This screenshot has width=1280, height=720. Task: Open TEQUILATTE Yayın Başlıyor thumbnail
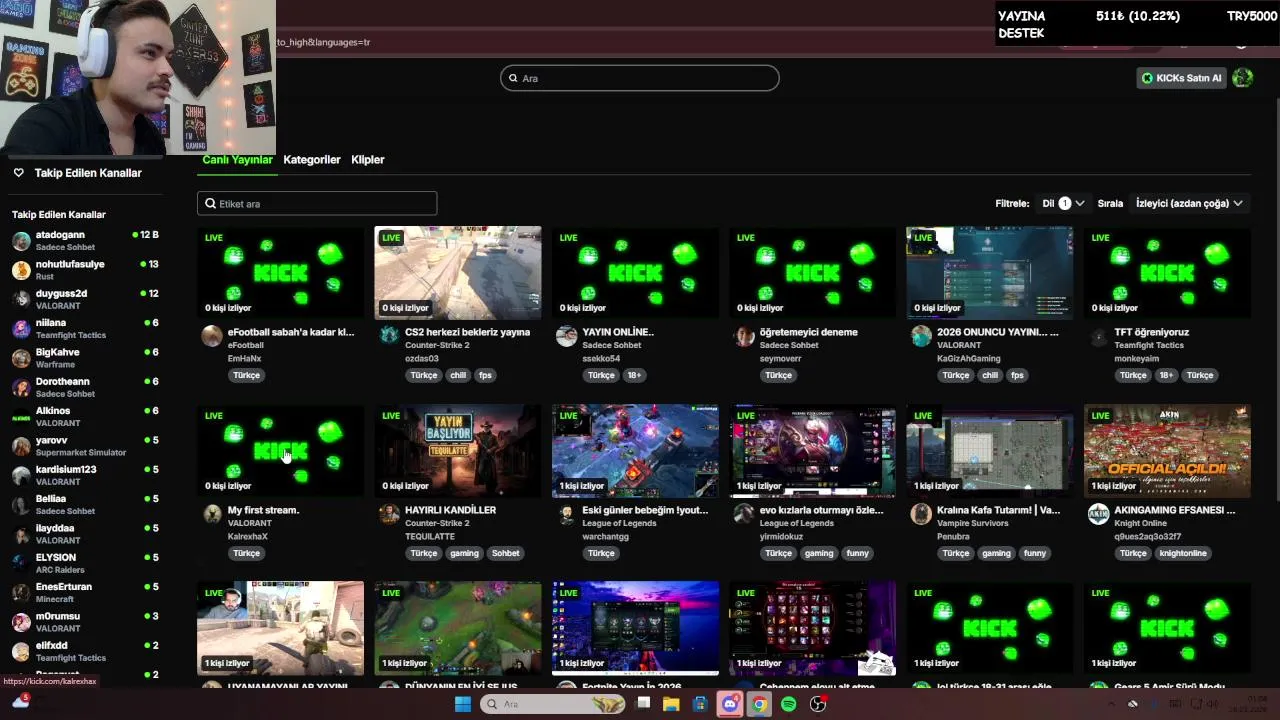click(458, 450)
